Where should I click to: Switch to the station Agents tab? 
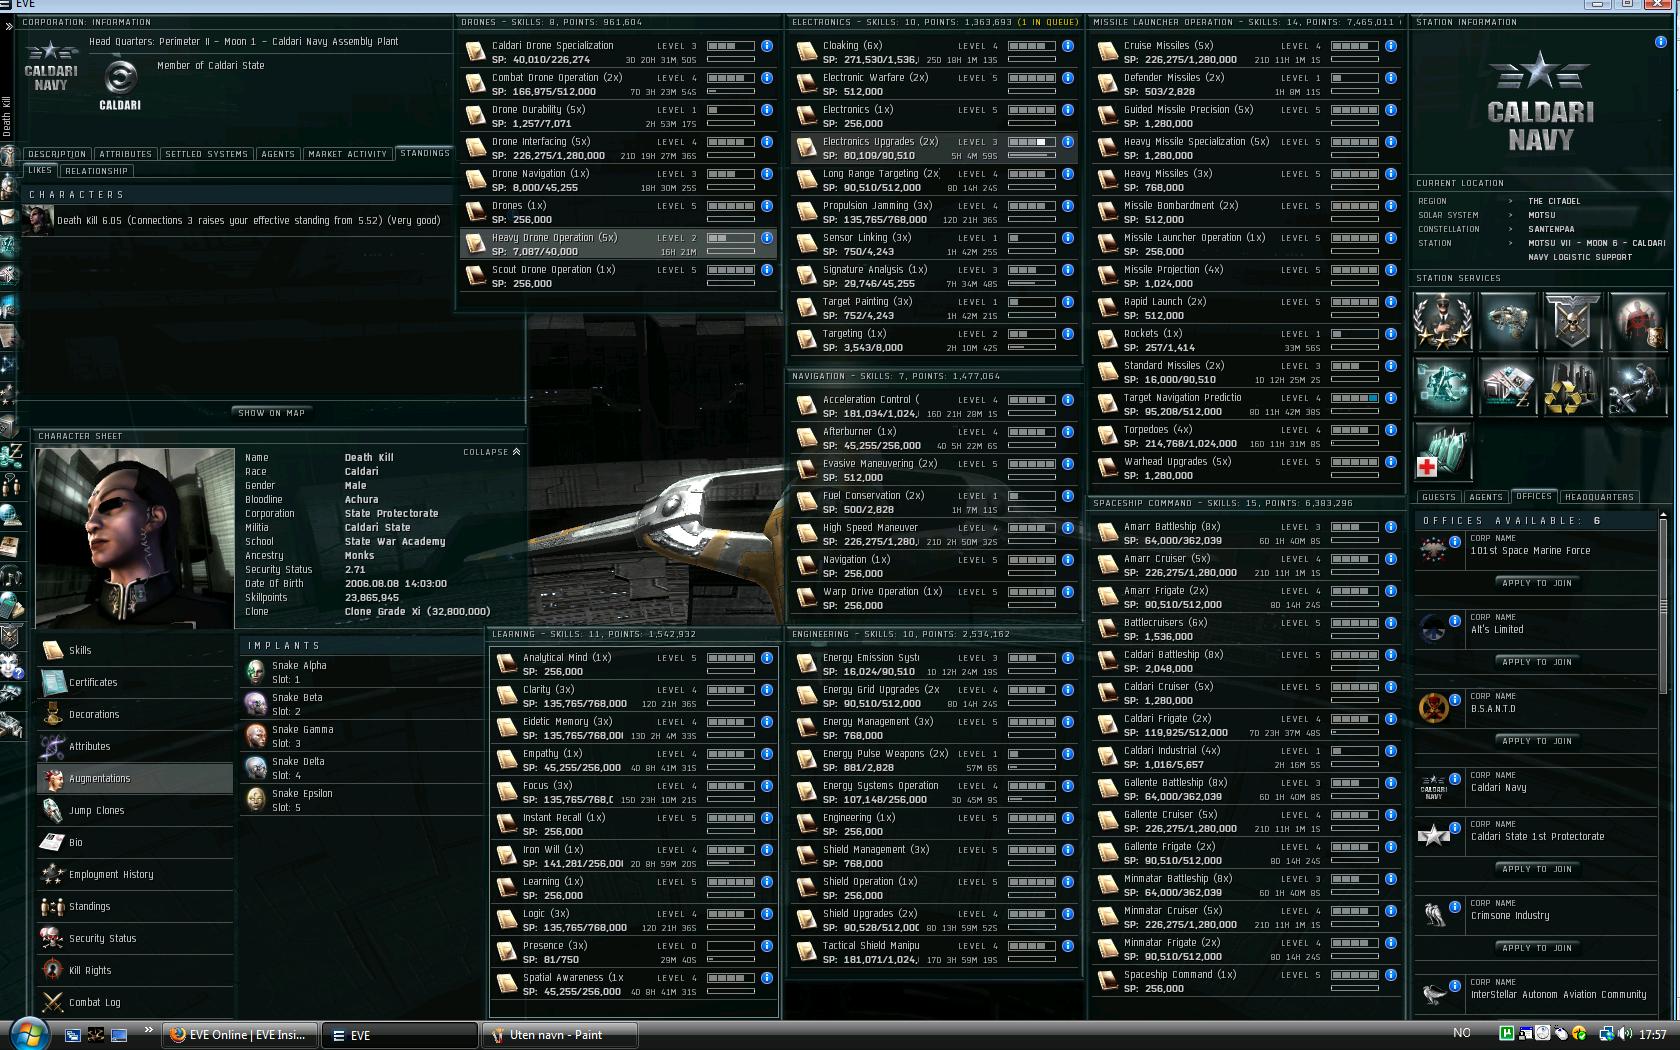[1485, 497]
